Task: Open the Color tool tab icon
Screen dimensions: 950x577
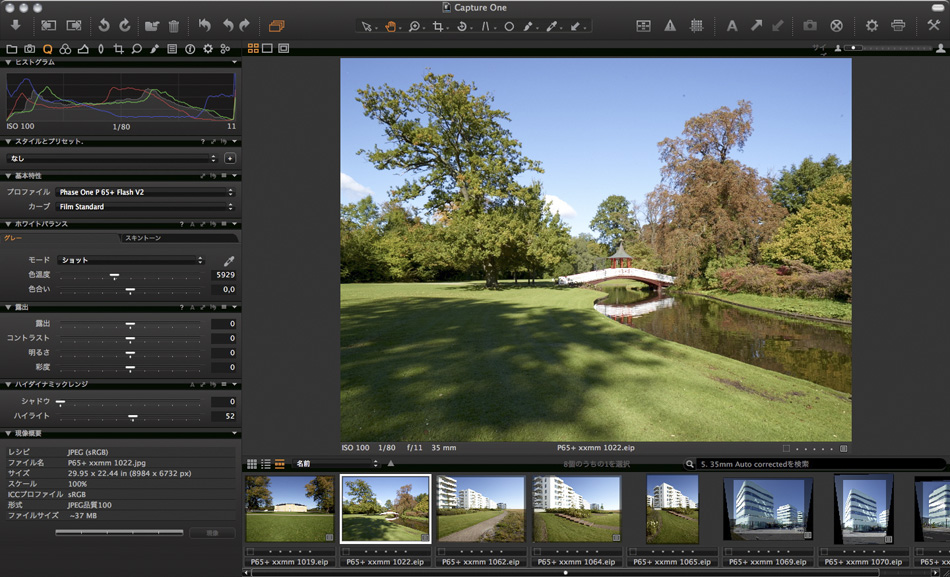Action: tap(65, 47)
